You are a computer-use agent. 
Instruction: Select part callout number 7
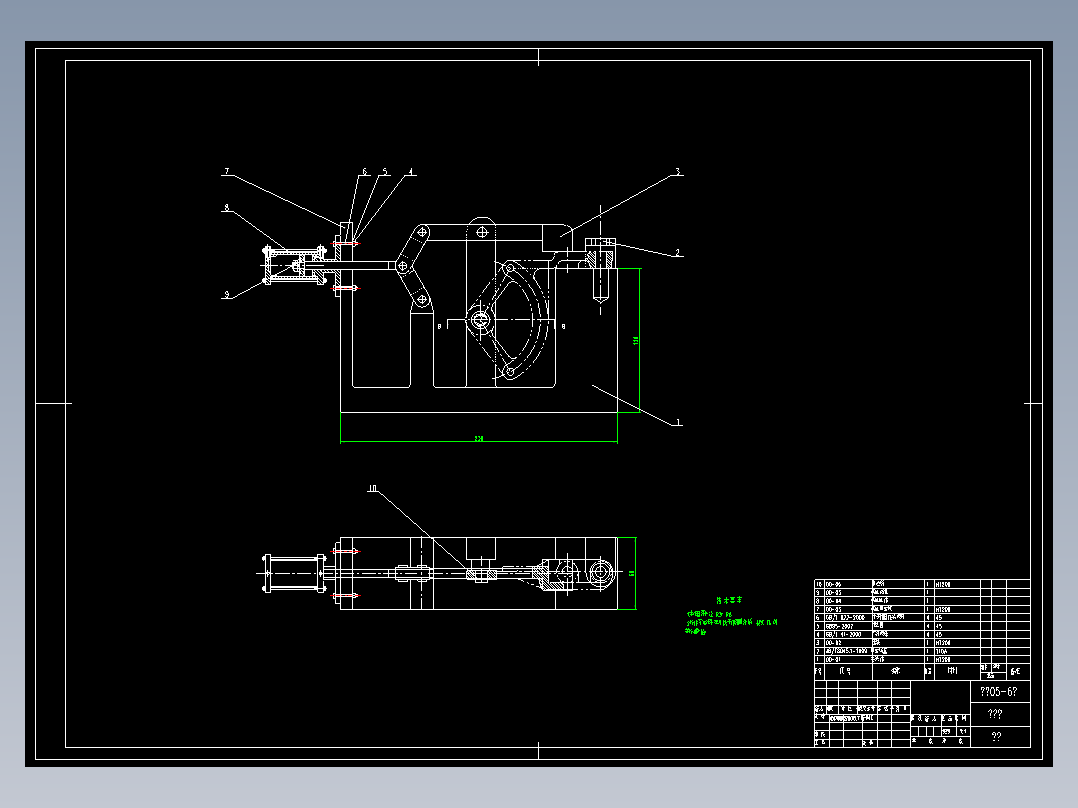226,171
